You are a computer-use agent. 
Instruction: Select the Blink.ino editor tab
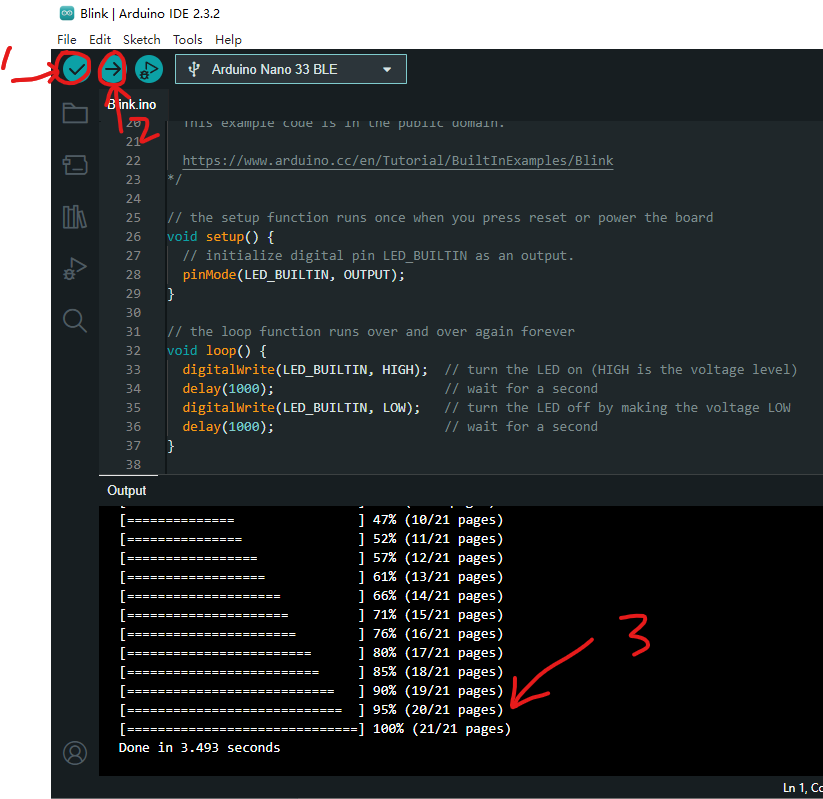coord(132,104)
